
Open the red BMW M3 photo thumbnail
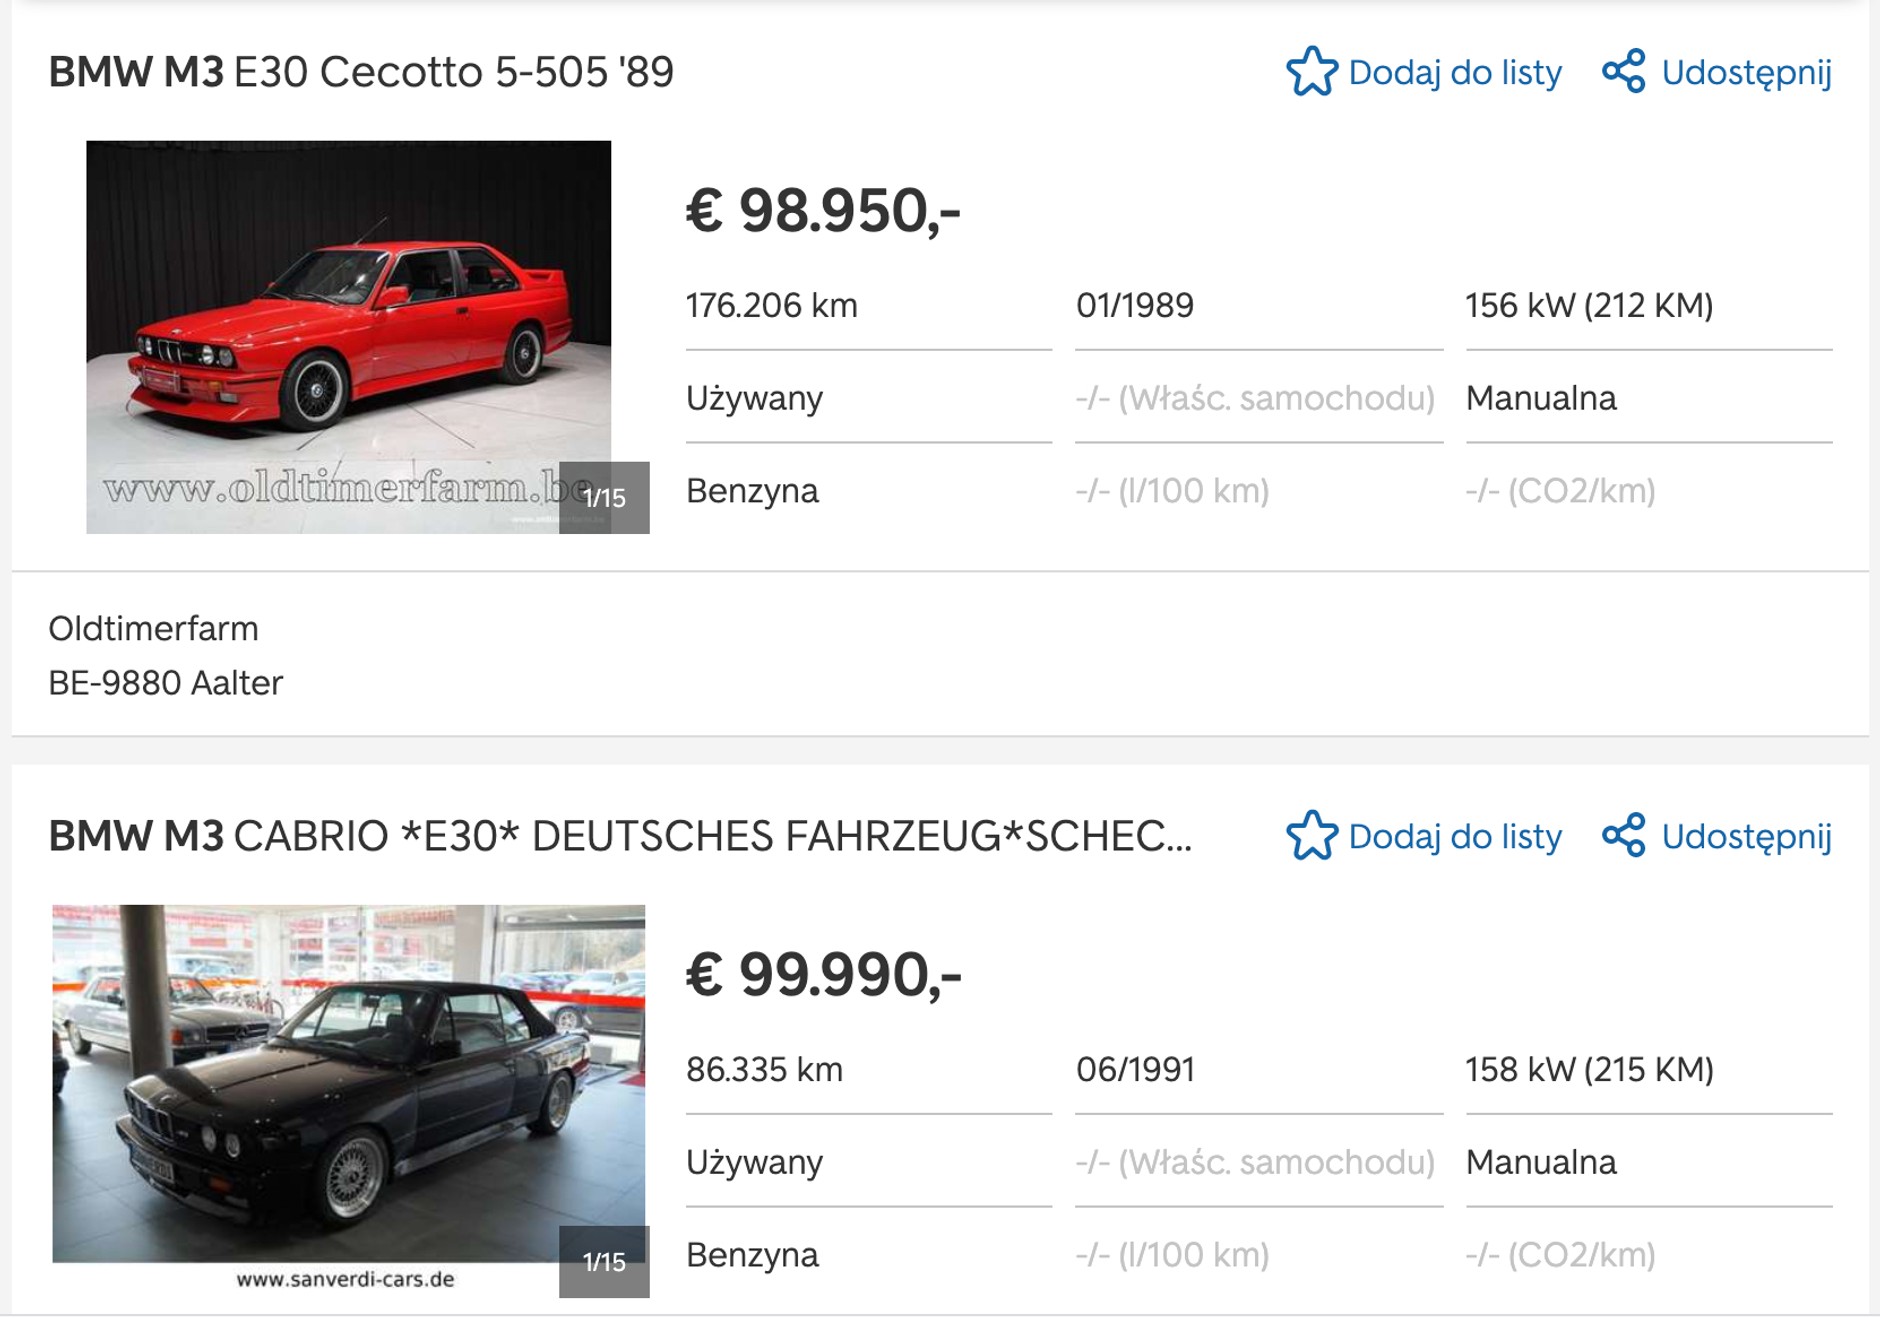point(348,330)
